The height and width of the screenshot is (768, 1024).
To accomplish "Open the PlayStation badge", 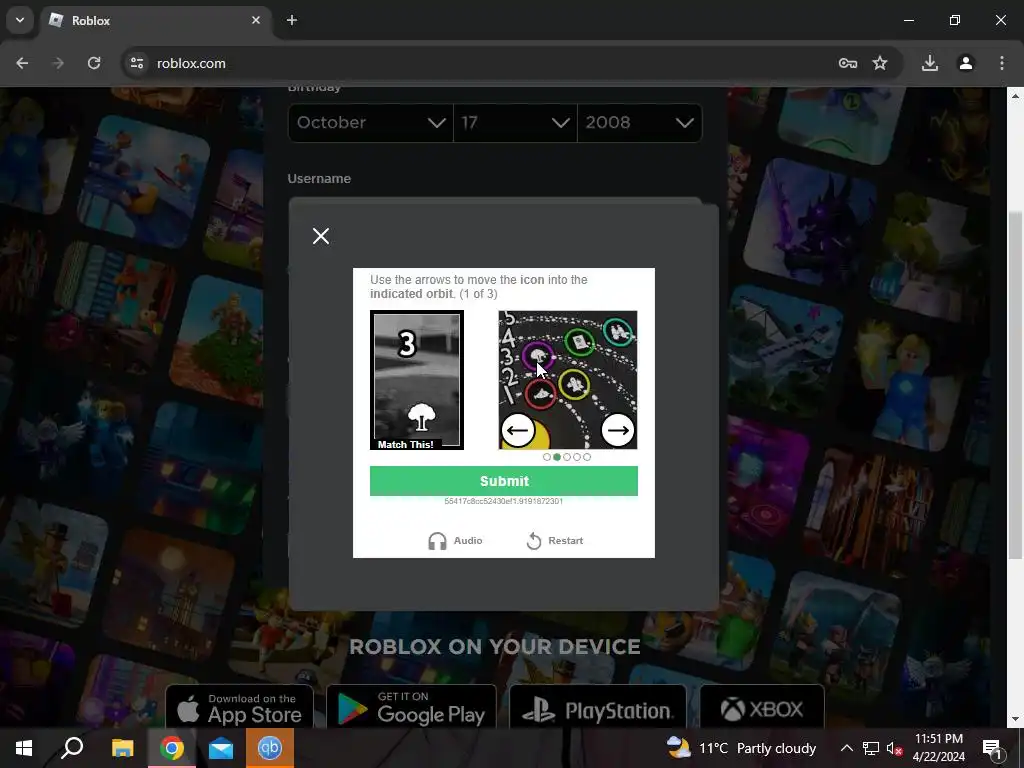I will coord(598,708).
